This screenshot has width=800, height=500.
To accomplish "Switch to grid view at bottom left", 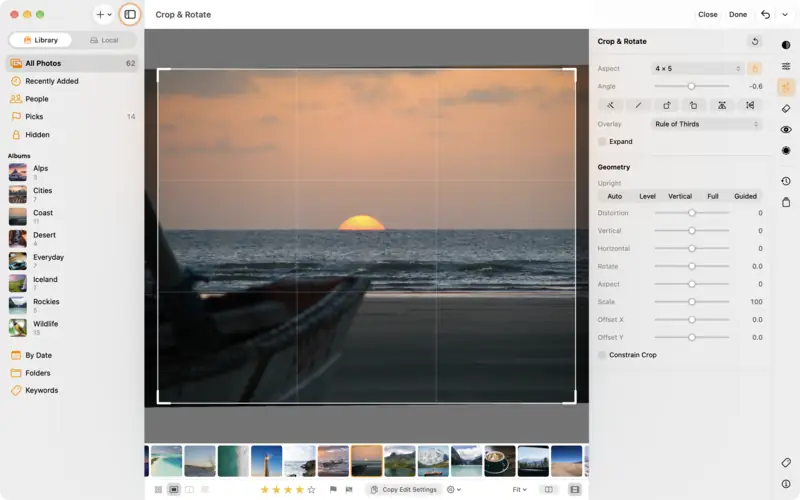I will [158, 490].
